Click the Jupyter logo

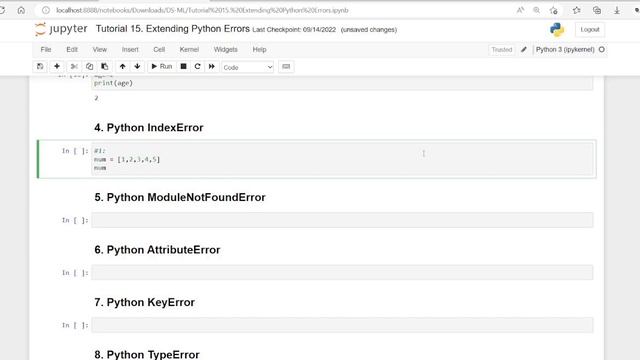click(61, 29)
